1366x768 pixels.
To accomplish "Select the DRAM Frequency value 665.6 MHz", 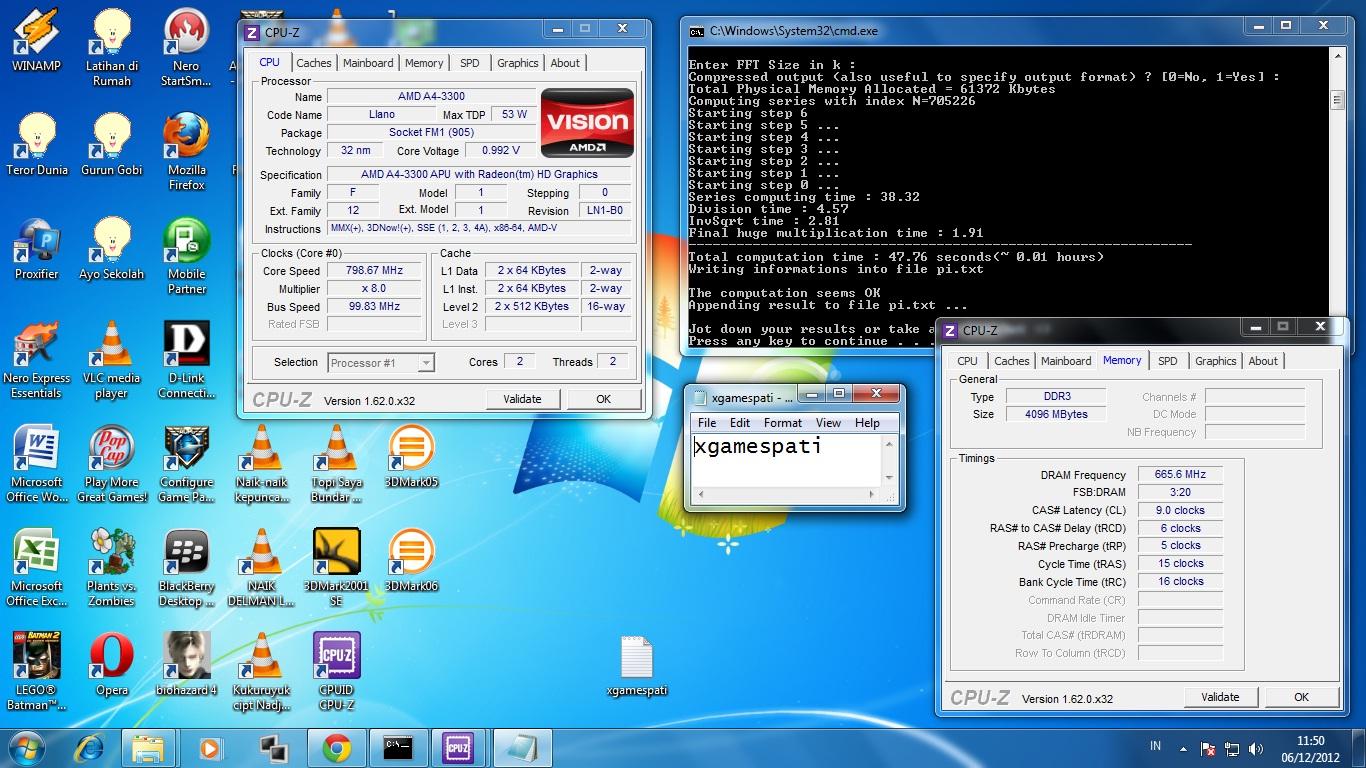I will [1180, 475].
